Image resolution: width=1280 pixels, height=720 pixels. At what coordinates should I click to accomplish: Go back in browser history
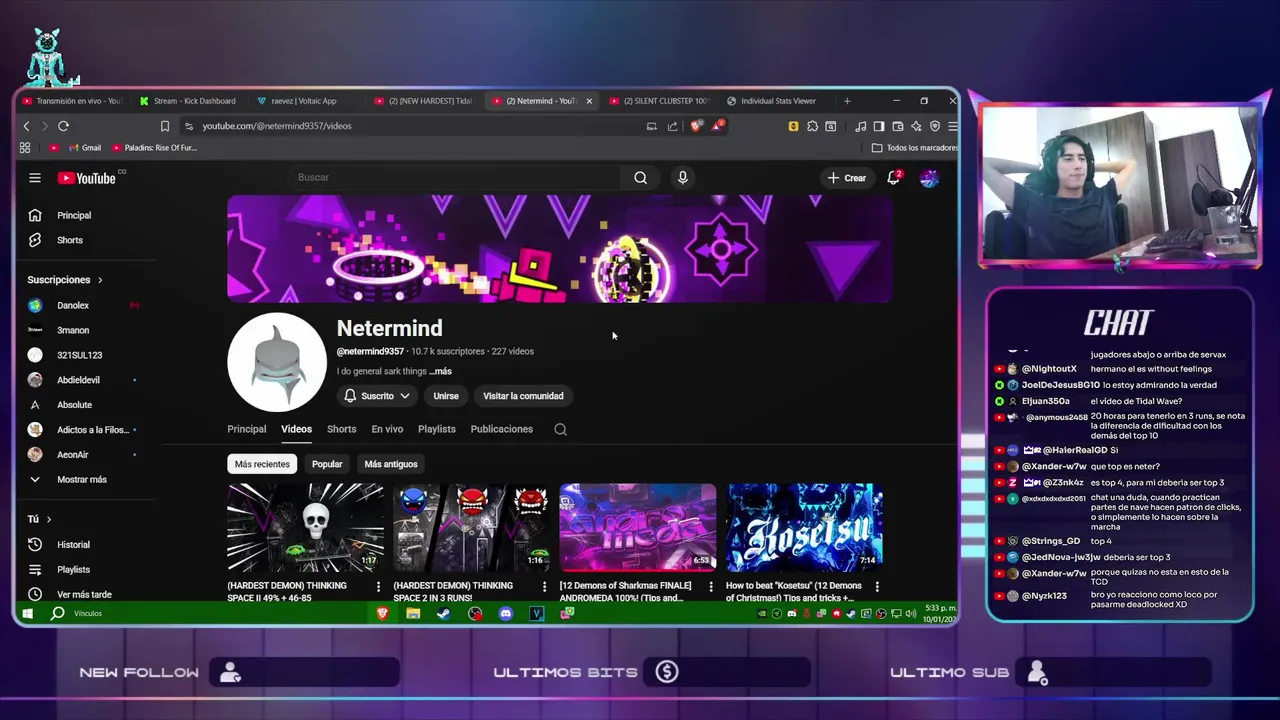[x=26, y=126]
